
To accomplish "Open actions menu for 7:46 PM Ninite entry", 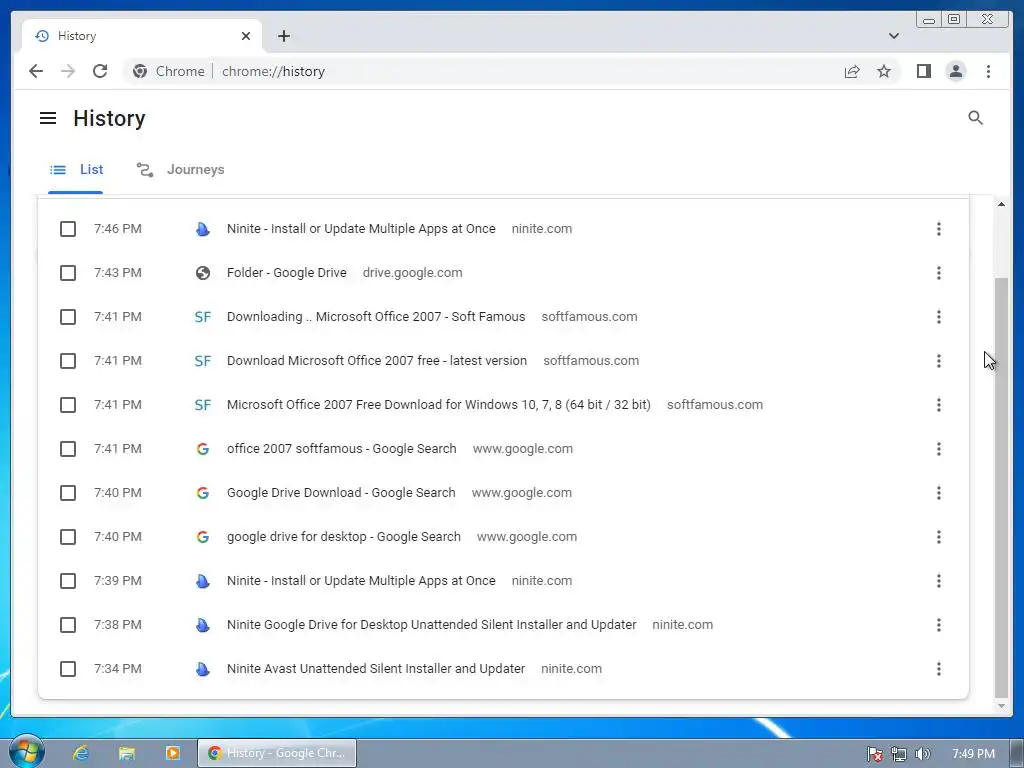I will click(x=938, y=229).
